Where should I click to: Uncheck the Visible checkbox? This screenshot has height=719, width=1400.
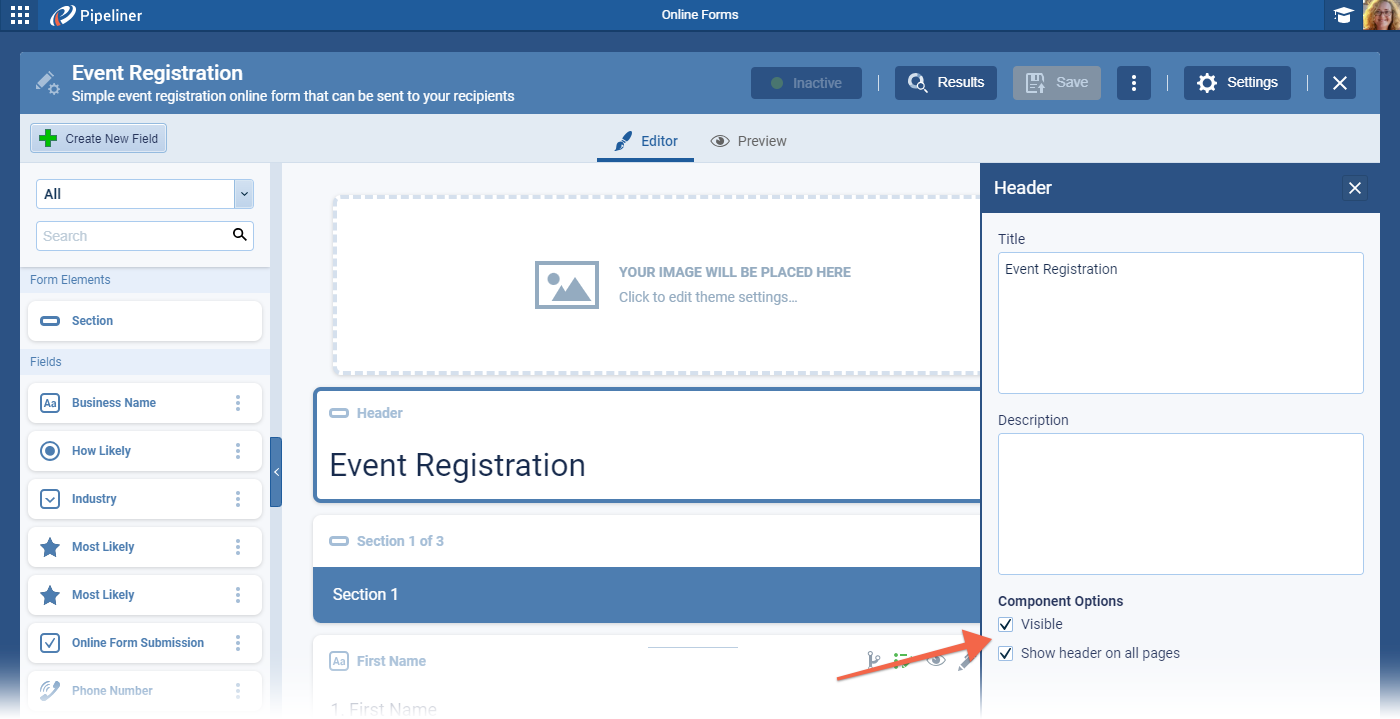coord(1006,625)
